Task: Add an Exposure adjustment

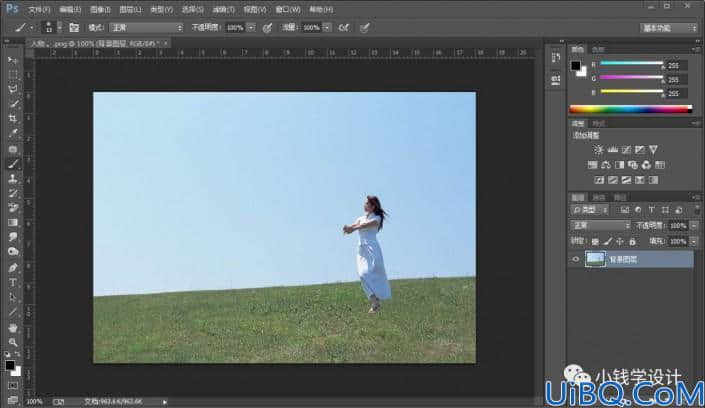Action: pyautogui.click(x=640, y=149)
